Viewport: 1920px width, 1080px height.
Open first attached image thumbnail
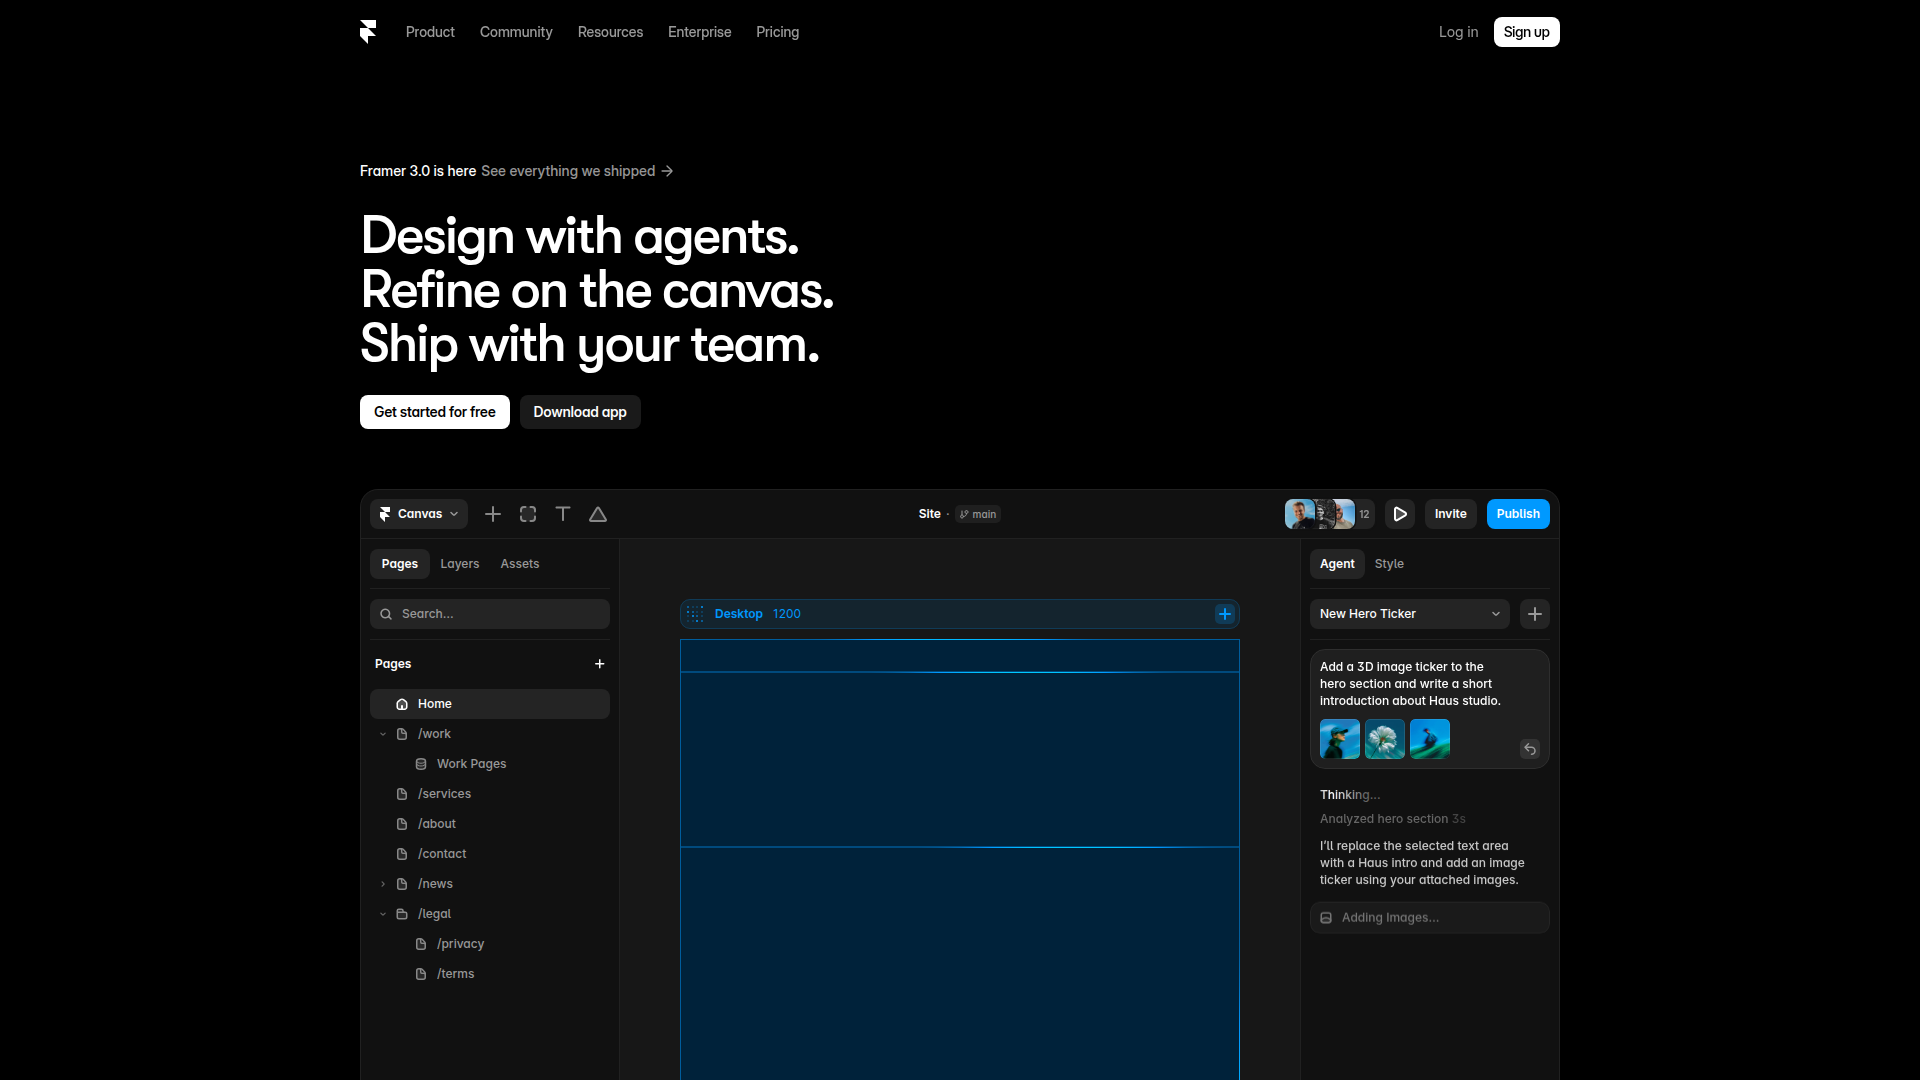tap(1340, 739)
